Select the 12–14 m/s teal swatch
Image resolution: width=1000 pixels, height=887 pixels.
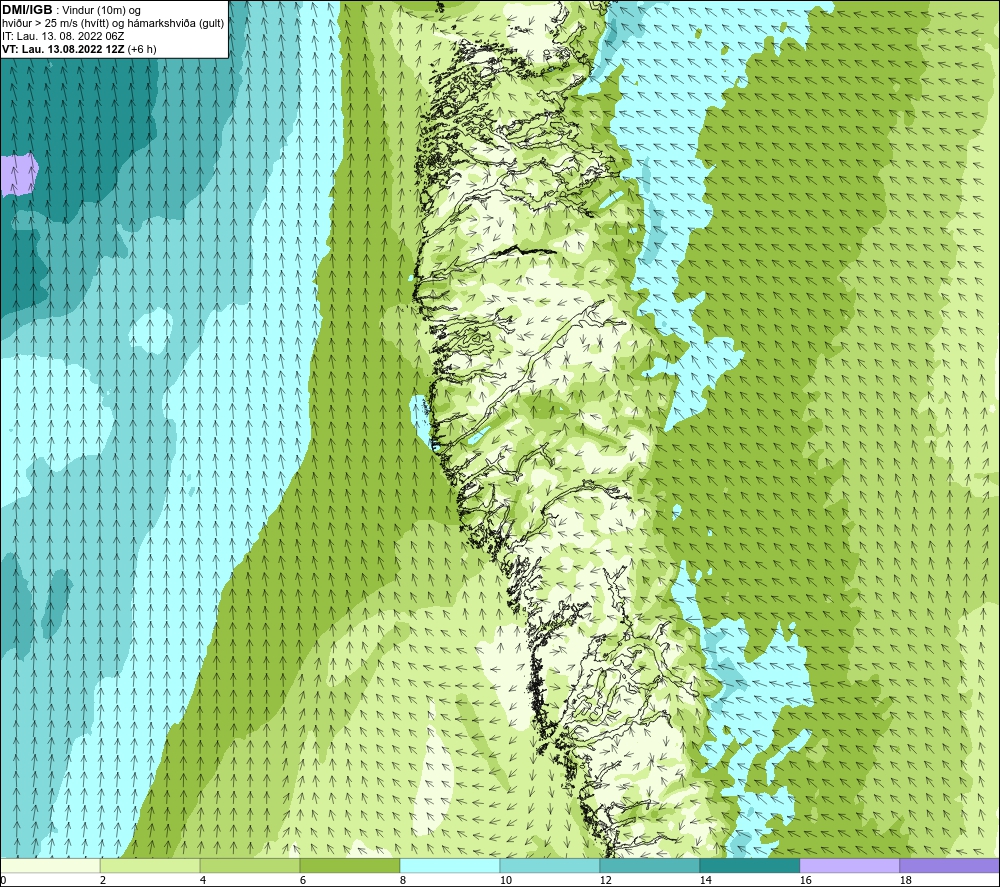coord(649,865)
